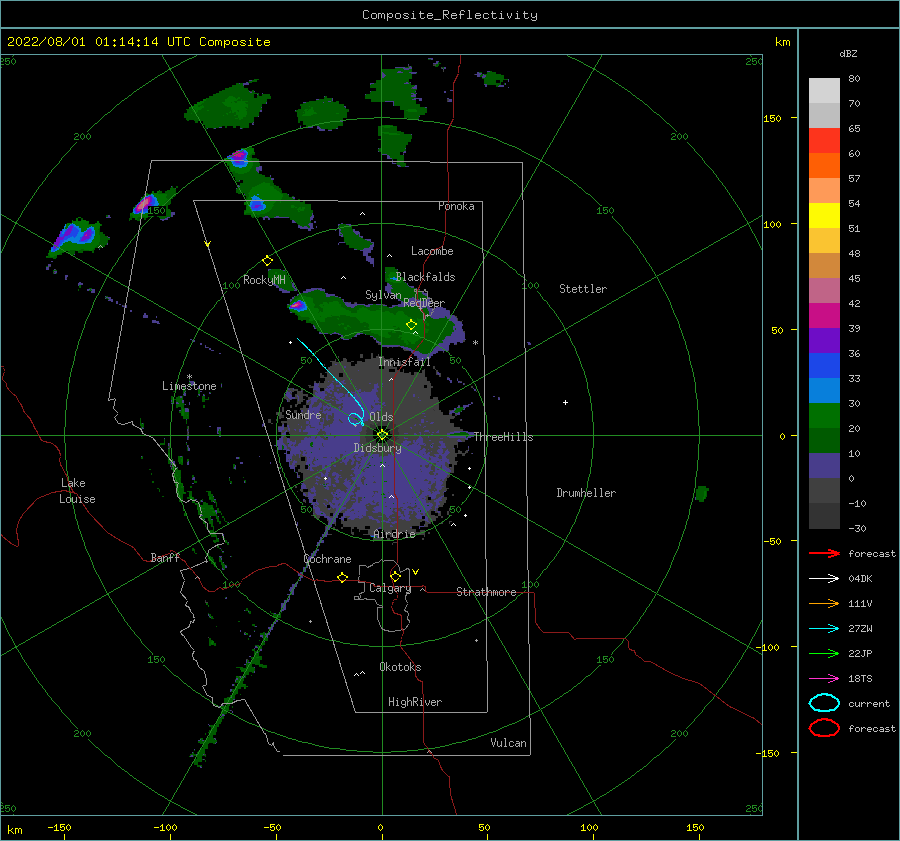Pick the light gray swatch below 80 dBZ

tap(824, 91)
